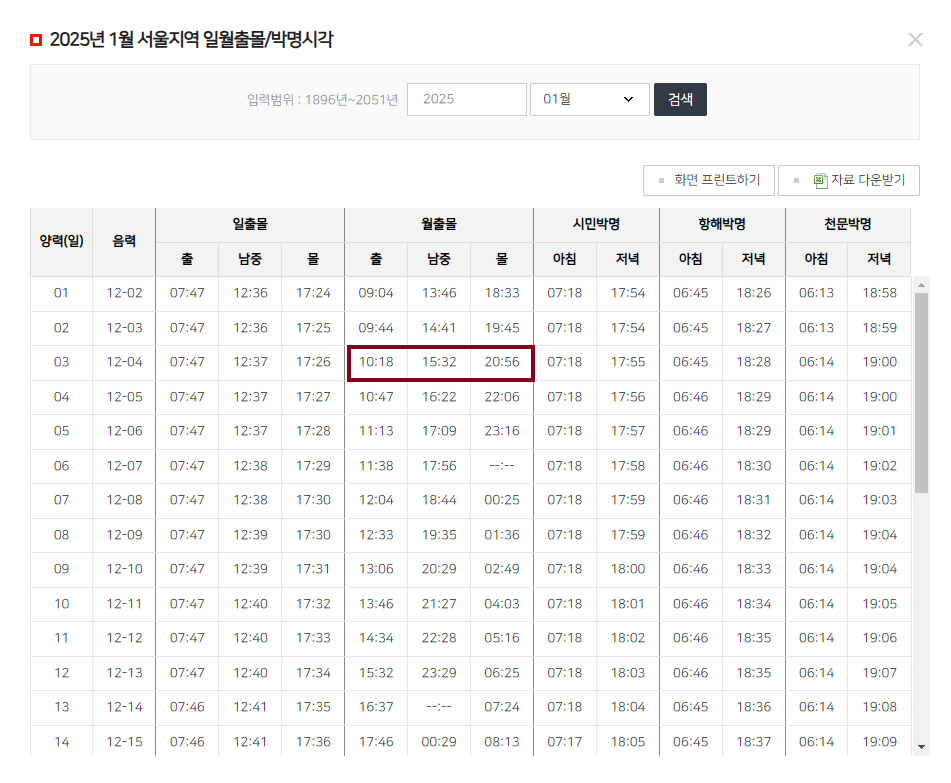951x783 pixels.
Task: Click the 음력 column header
Action: point(124,241)
